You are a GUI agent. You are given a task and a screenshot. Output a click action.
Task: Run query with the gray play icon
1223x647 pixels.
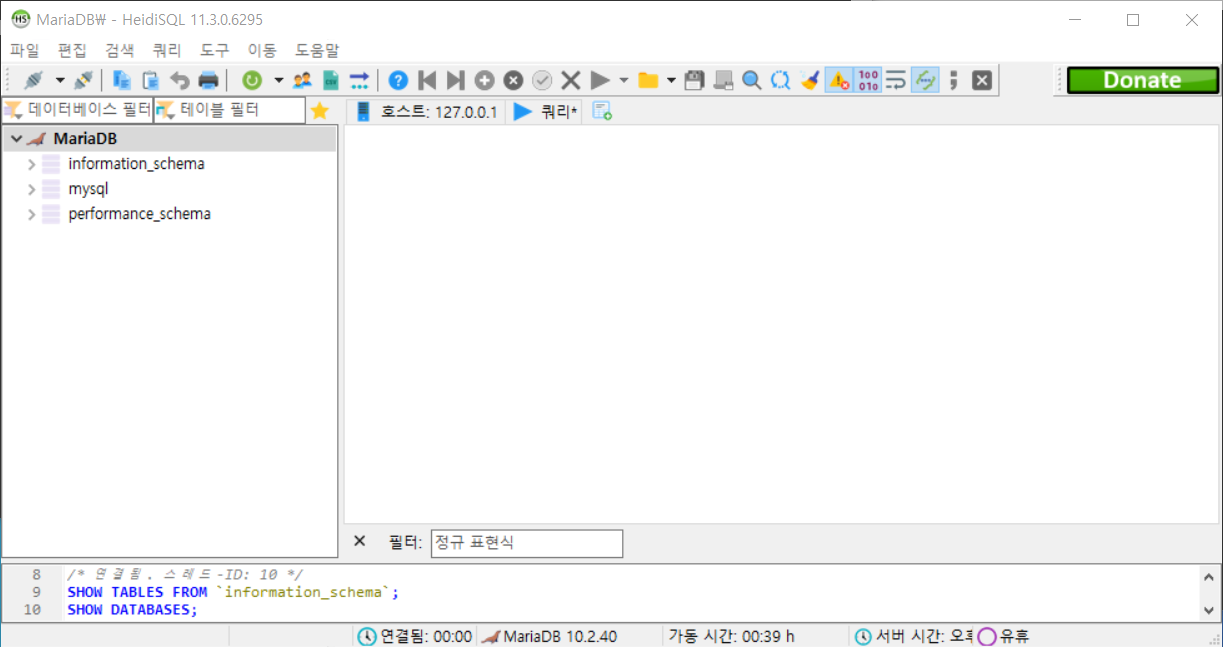[x=600, y=80]
